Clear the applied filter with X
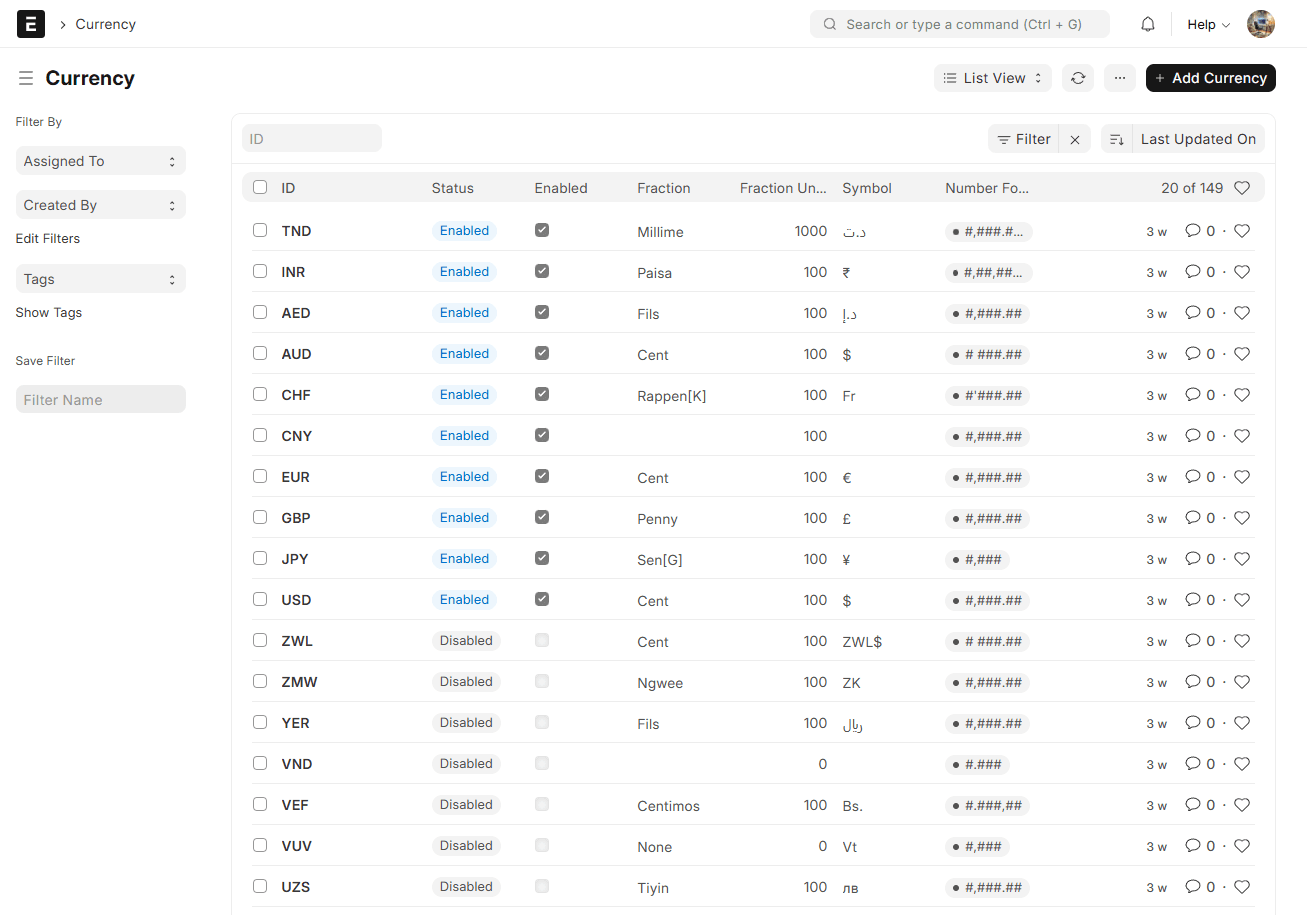This screenshot has width=1307, height=915. tap(1075, 139)
